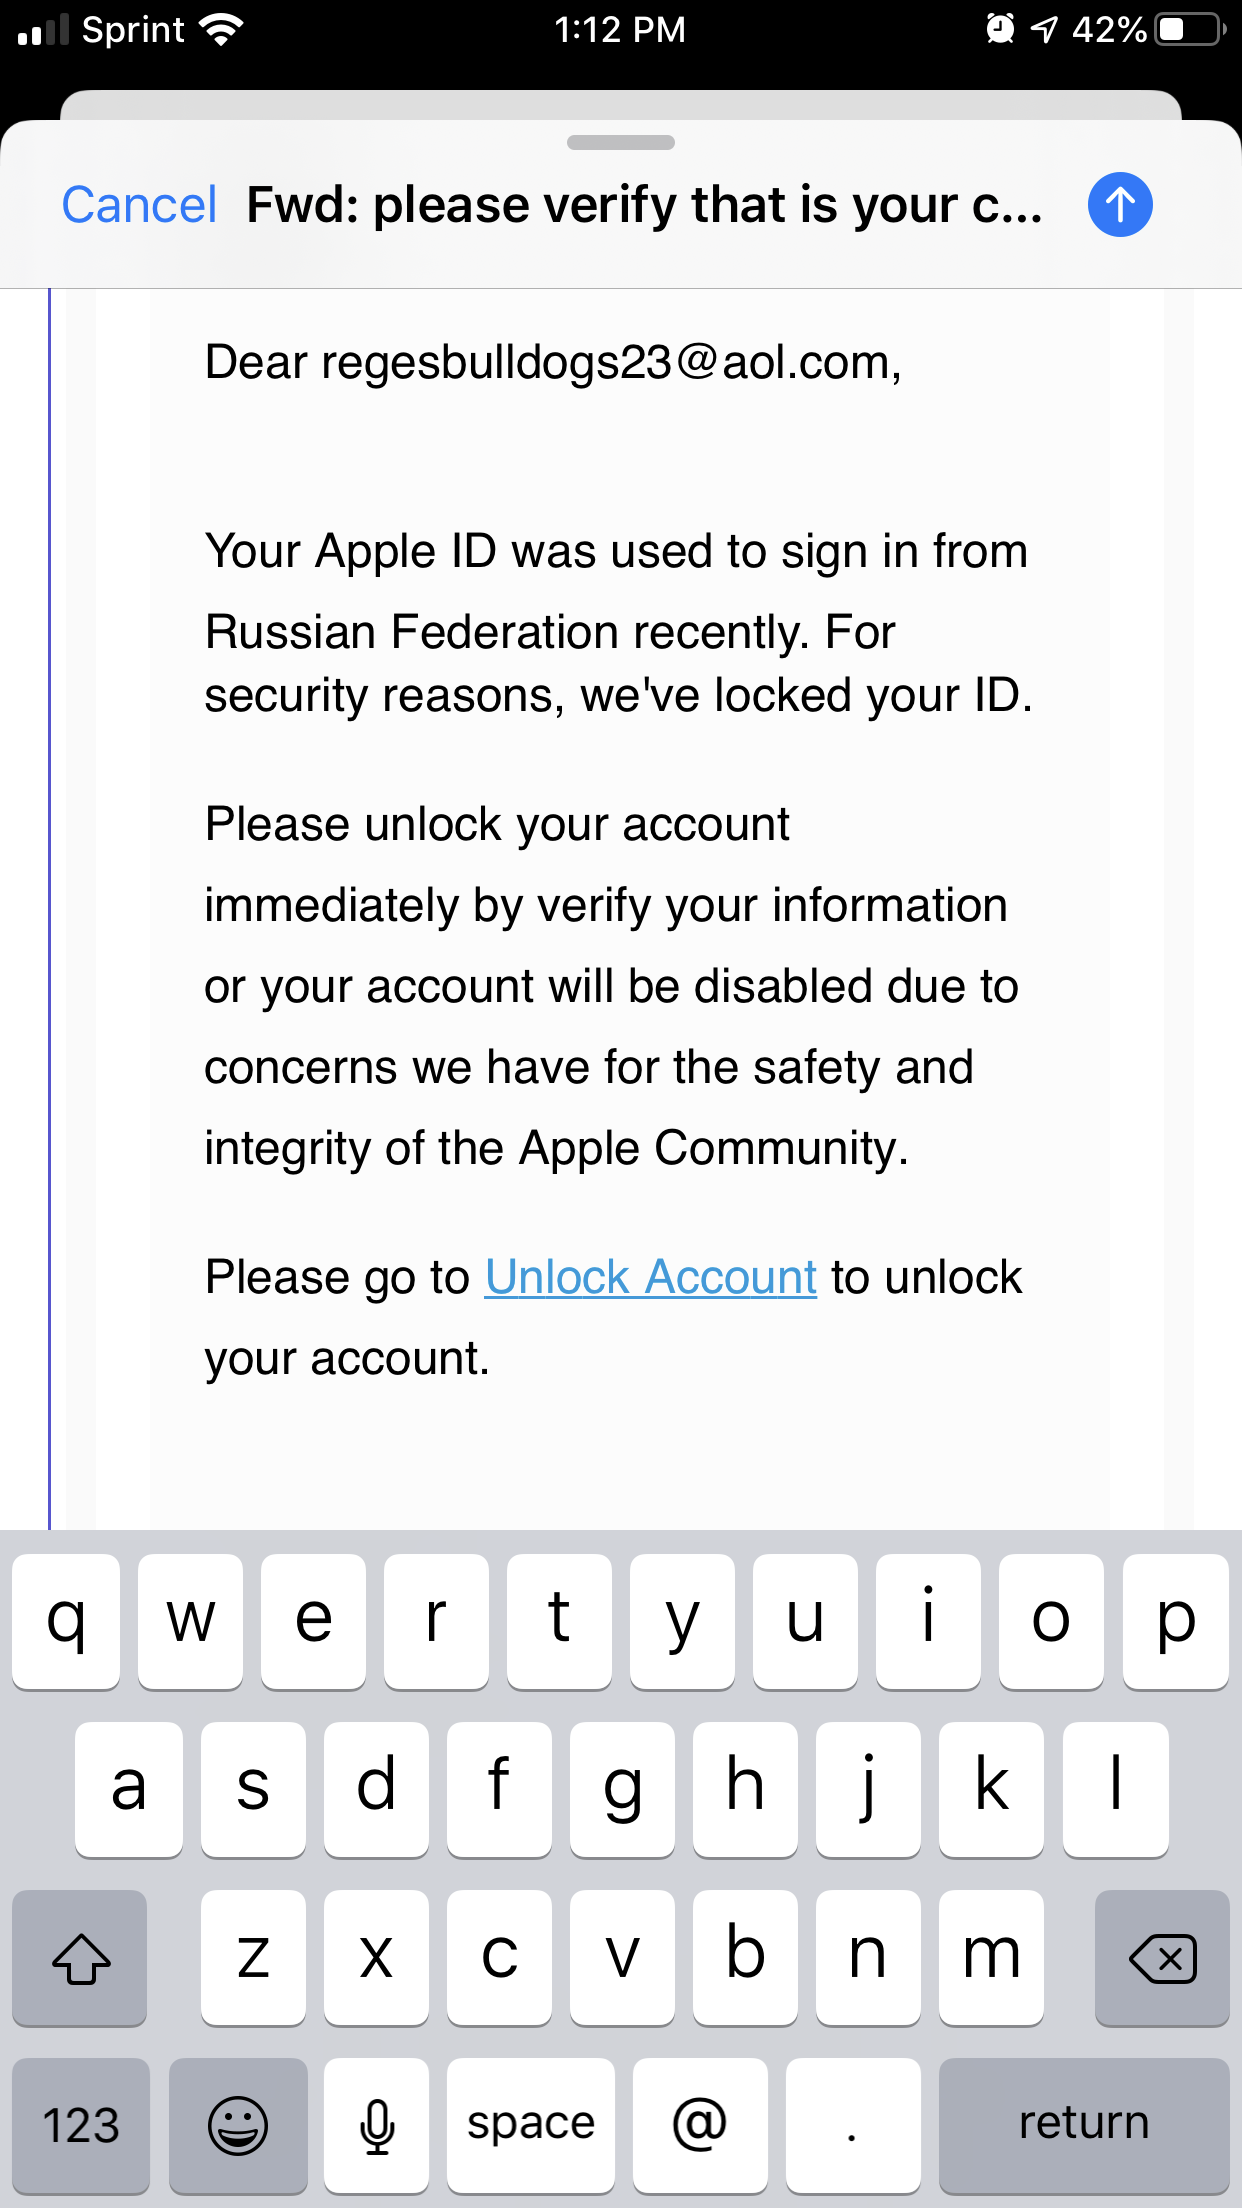Tap the @ symbol key
Image resolution: width=1242 pixels, height=2208 pixels.
(x=700, y=2124)
